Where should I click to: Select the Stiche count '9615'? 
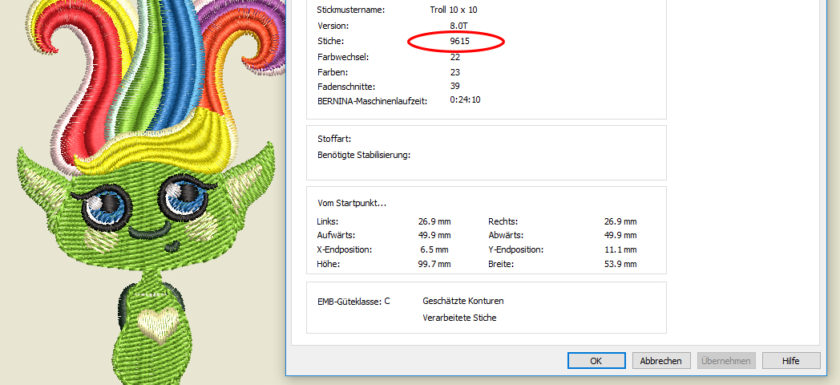coord(460,41)
